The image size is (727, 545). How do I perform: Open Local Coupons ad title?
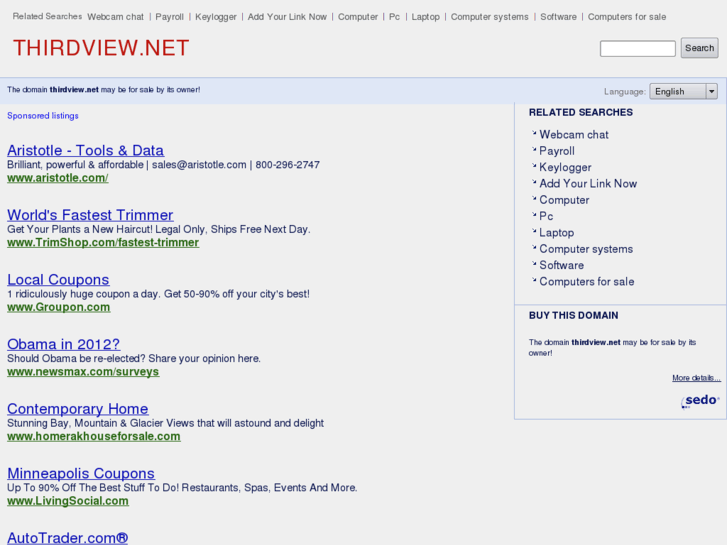58,279
